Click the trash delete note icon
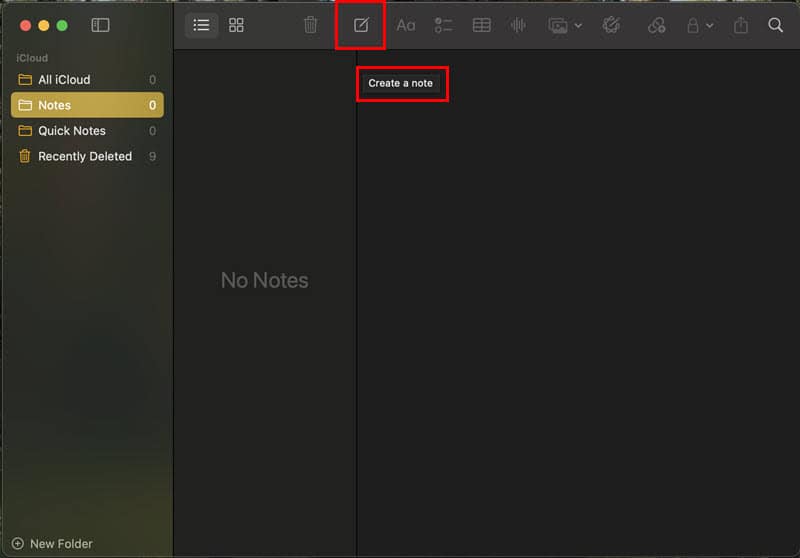 tap(311, 25)
